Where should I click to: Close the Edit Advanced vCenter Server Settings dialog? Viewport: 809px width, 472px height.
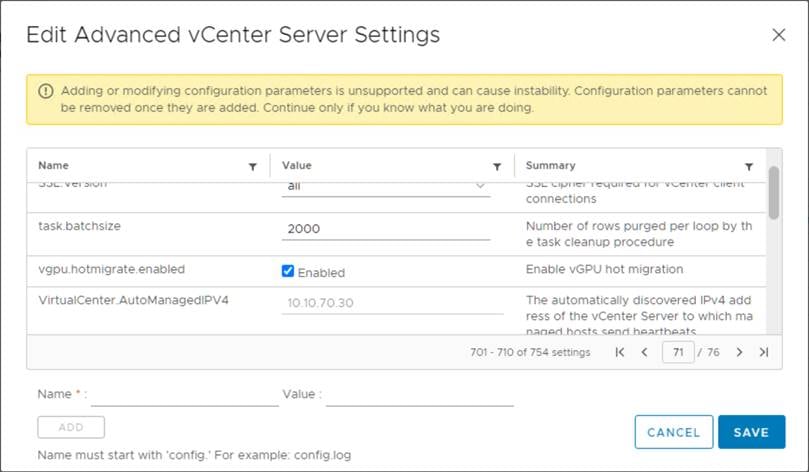[x=779, y=35]
